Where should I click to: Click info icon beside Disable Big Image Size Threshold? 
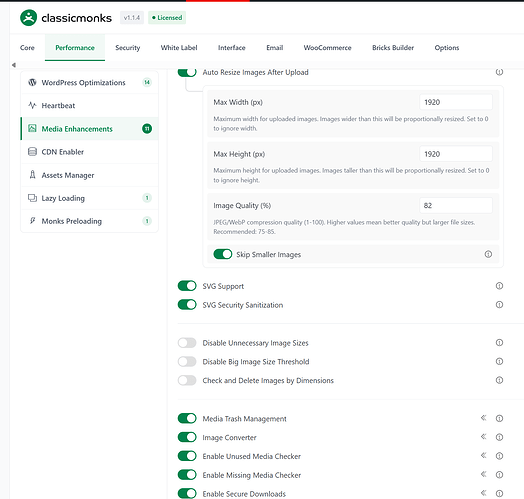tap(499, 361)
